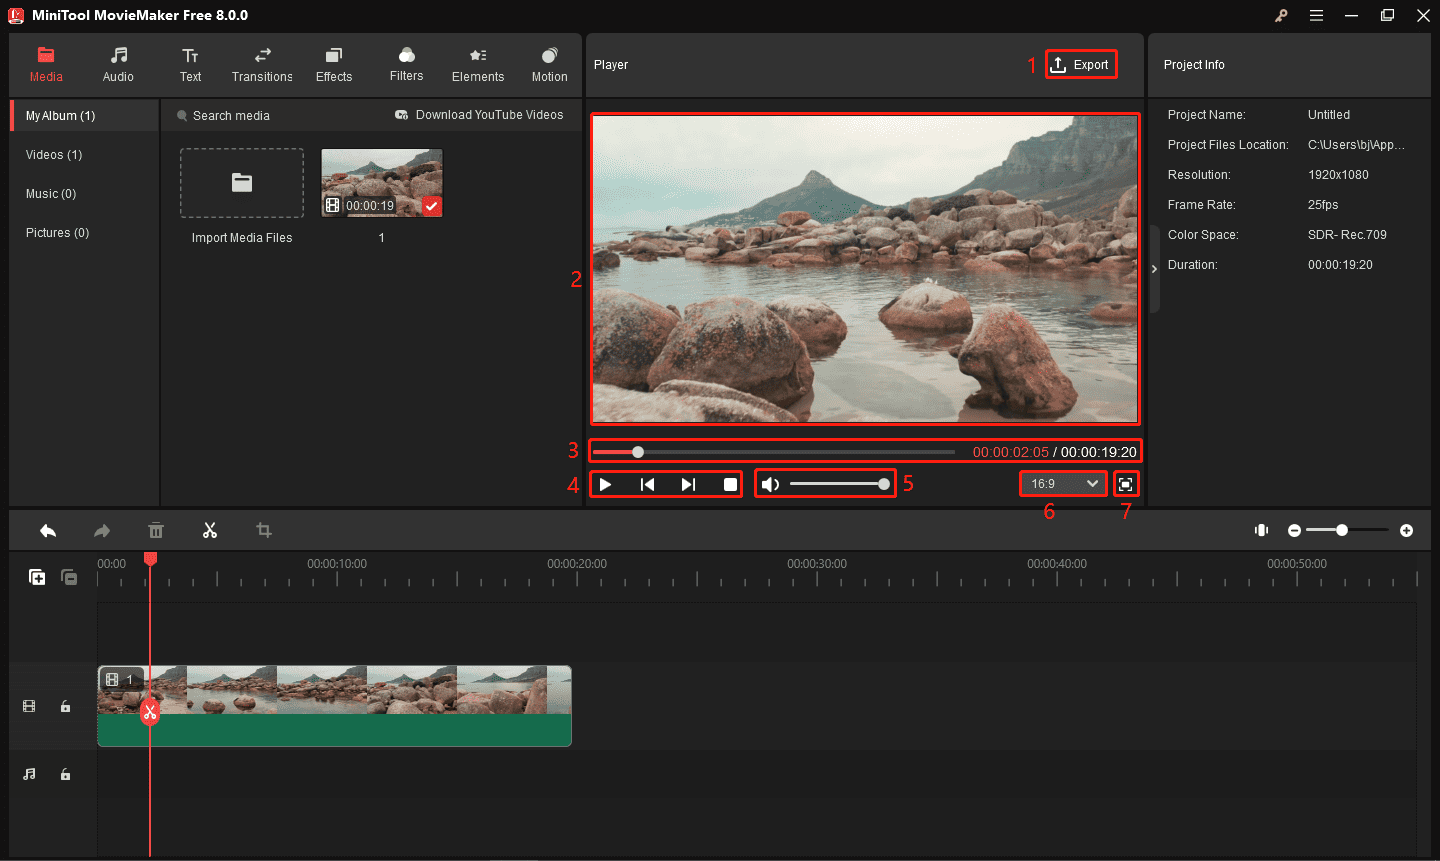This screenshot has height=861, width=1440.
Task: Go to the previous frame
Action: tap(647, 484)
